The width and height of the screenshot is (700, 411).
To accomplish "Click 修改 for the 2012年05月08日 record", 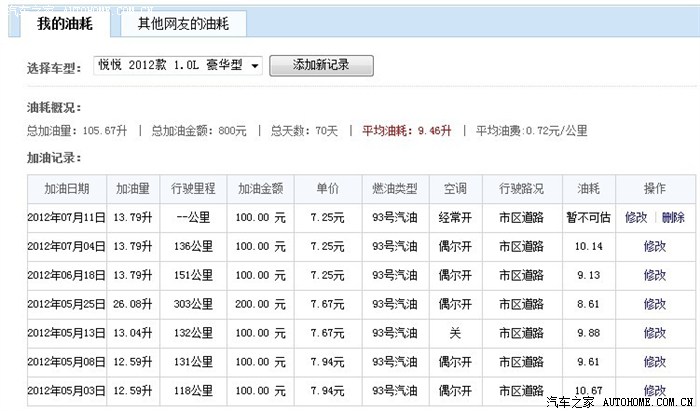I will pyautogui.click(x=654, y=361).
